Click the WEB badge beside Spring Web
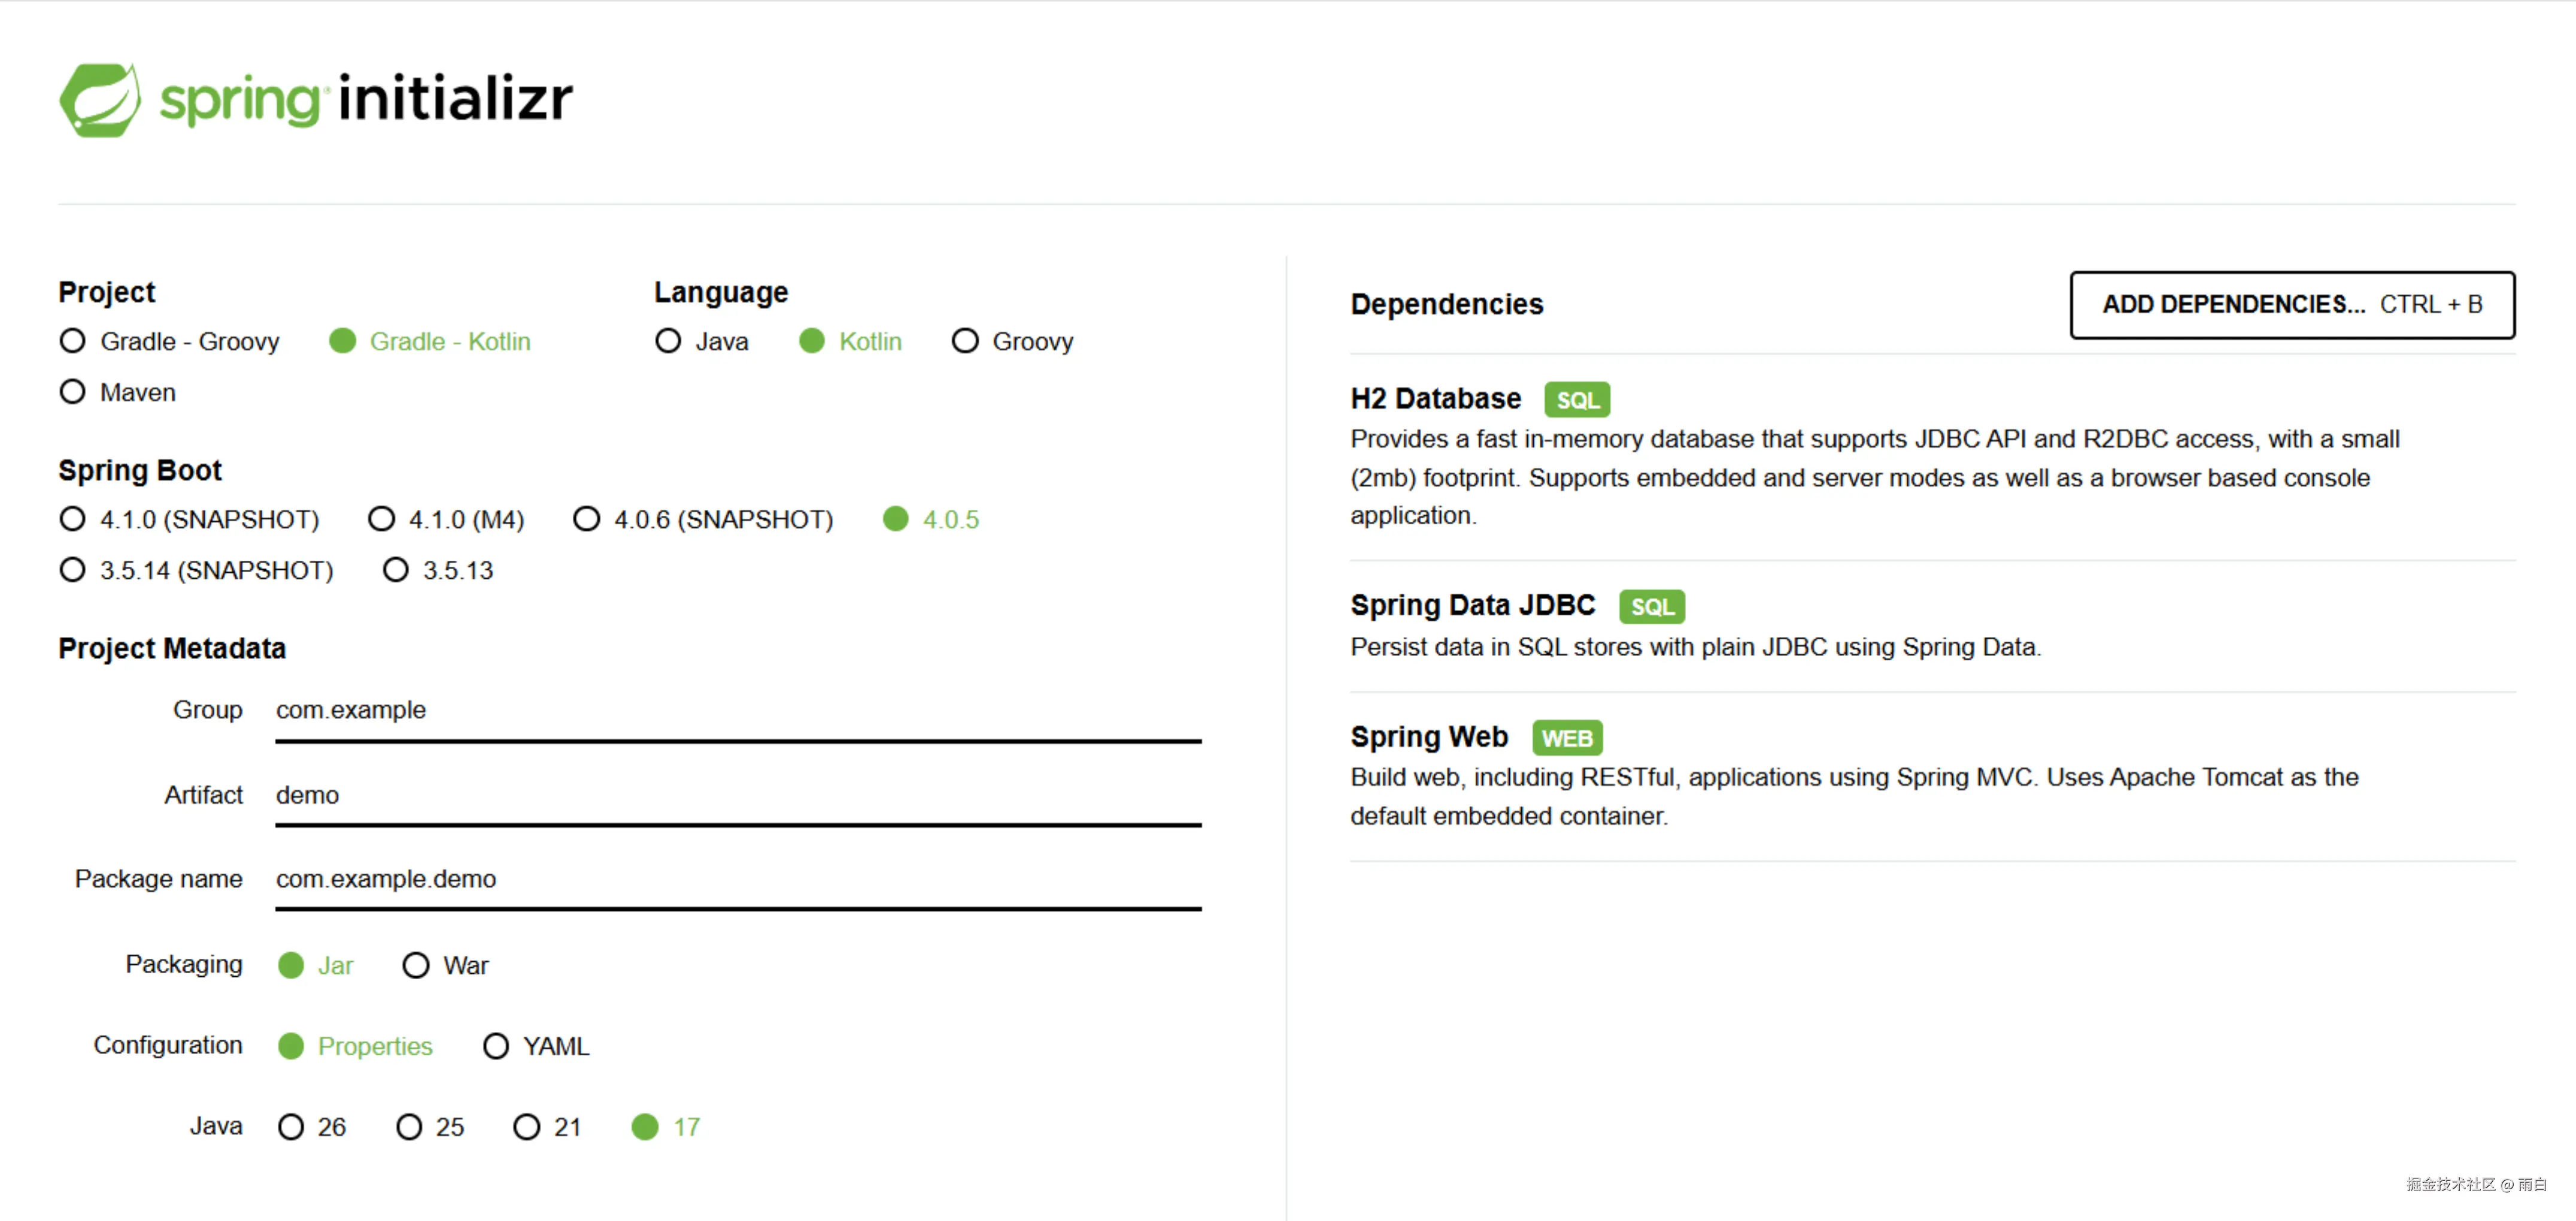Viewport: 2576px width, 1221px height. (x=1566, y=738)
